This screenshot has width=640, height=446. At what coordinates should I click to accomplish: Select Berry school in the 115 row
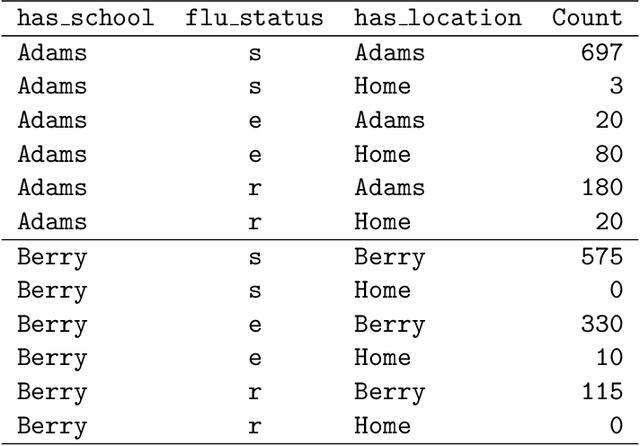coord(52,392)
